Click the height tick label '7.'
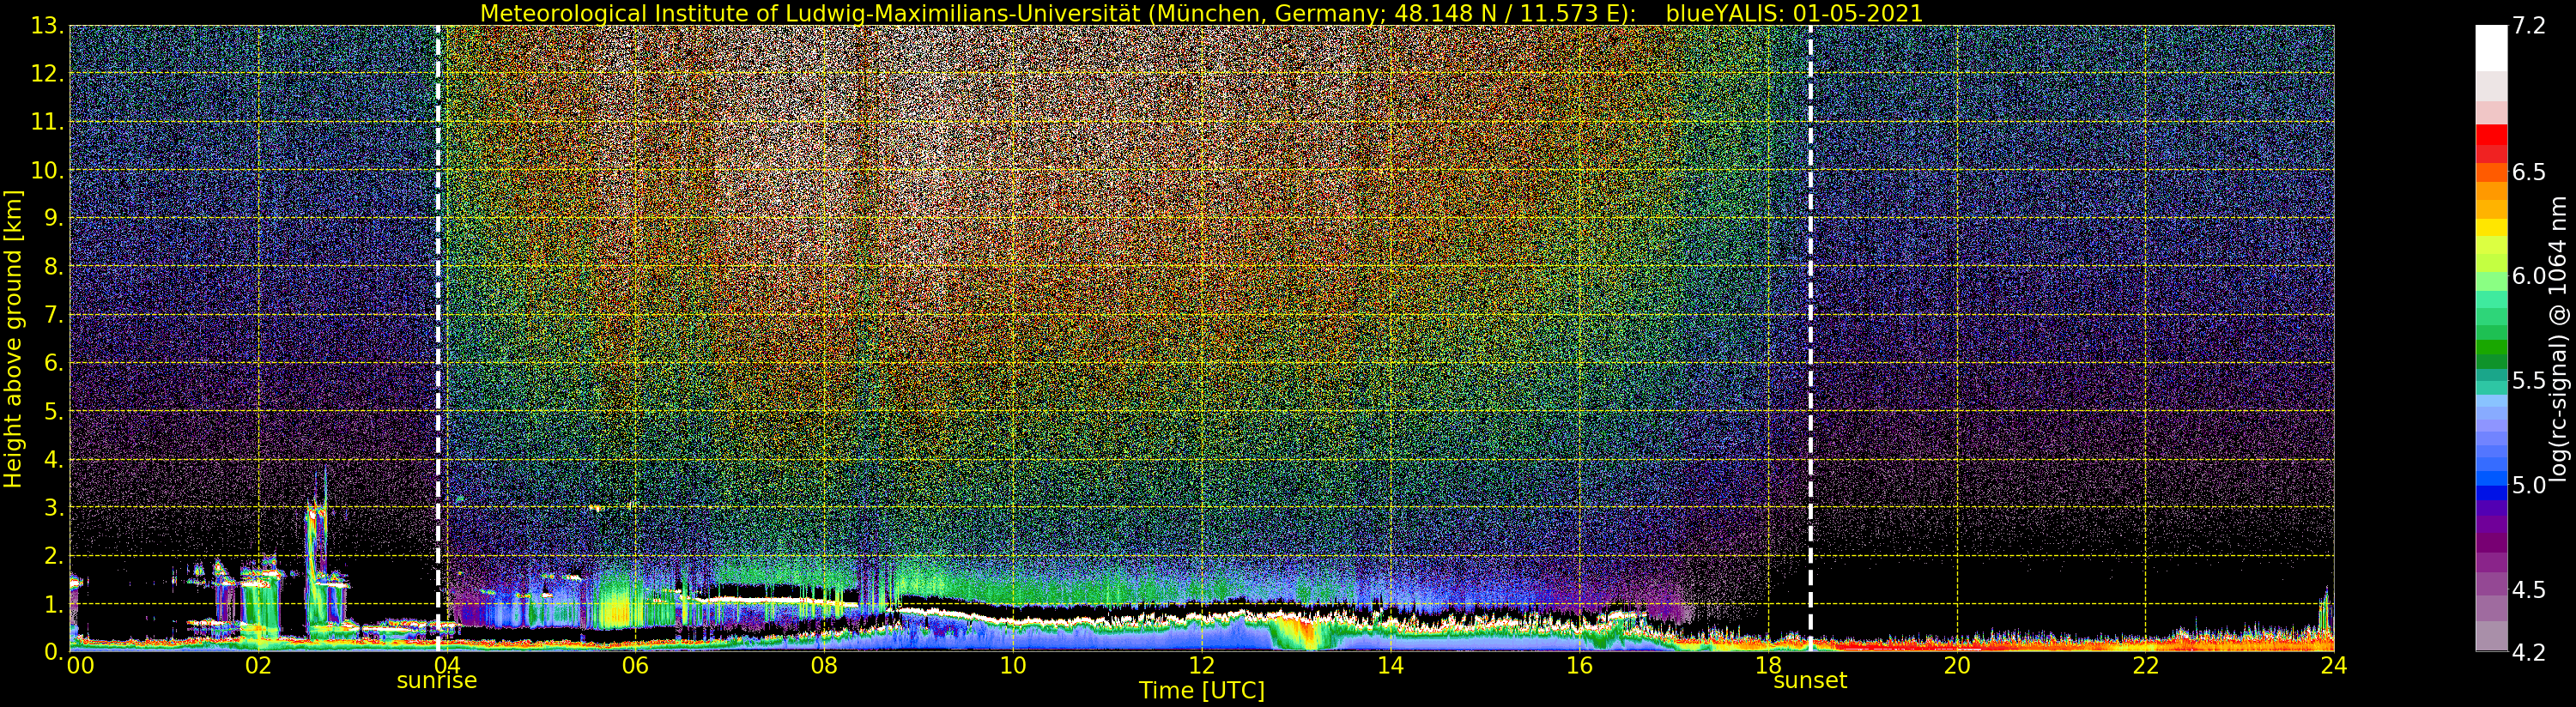2576x707 pixels. 52,315
